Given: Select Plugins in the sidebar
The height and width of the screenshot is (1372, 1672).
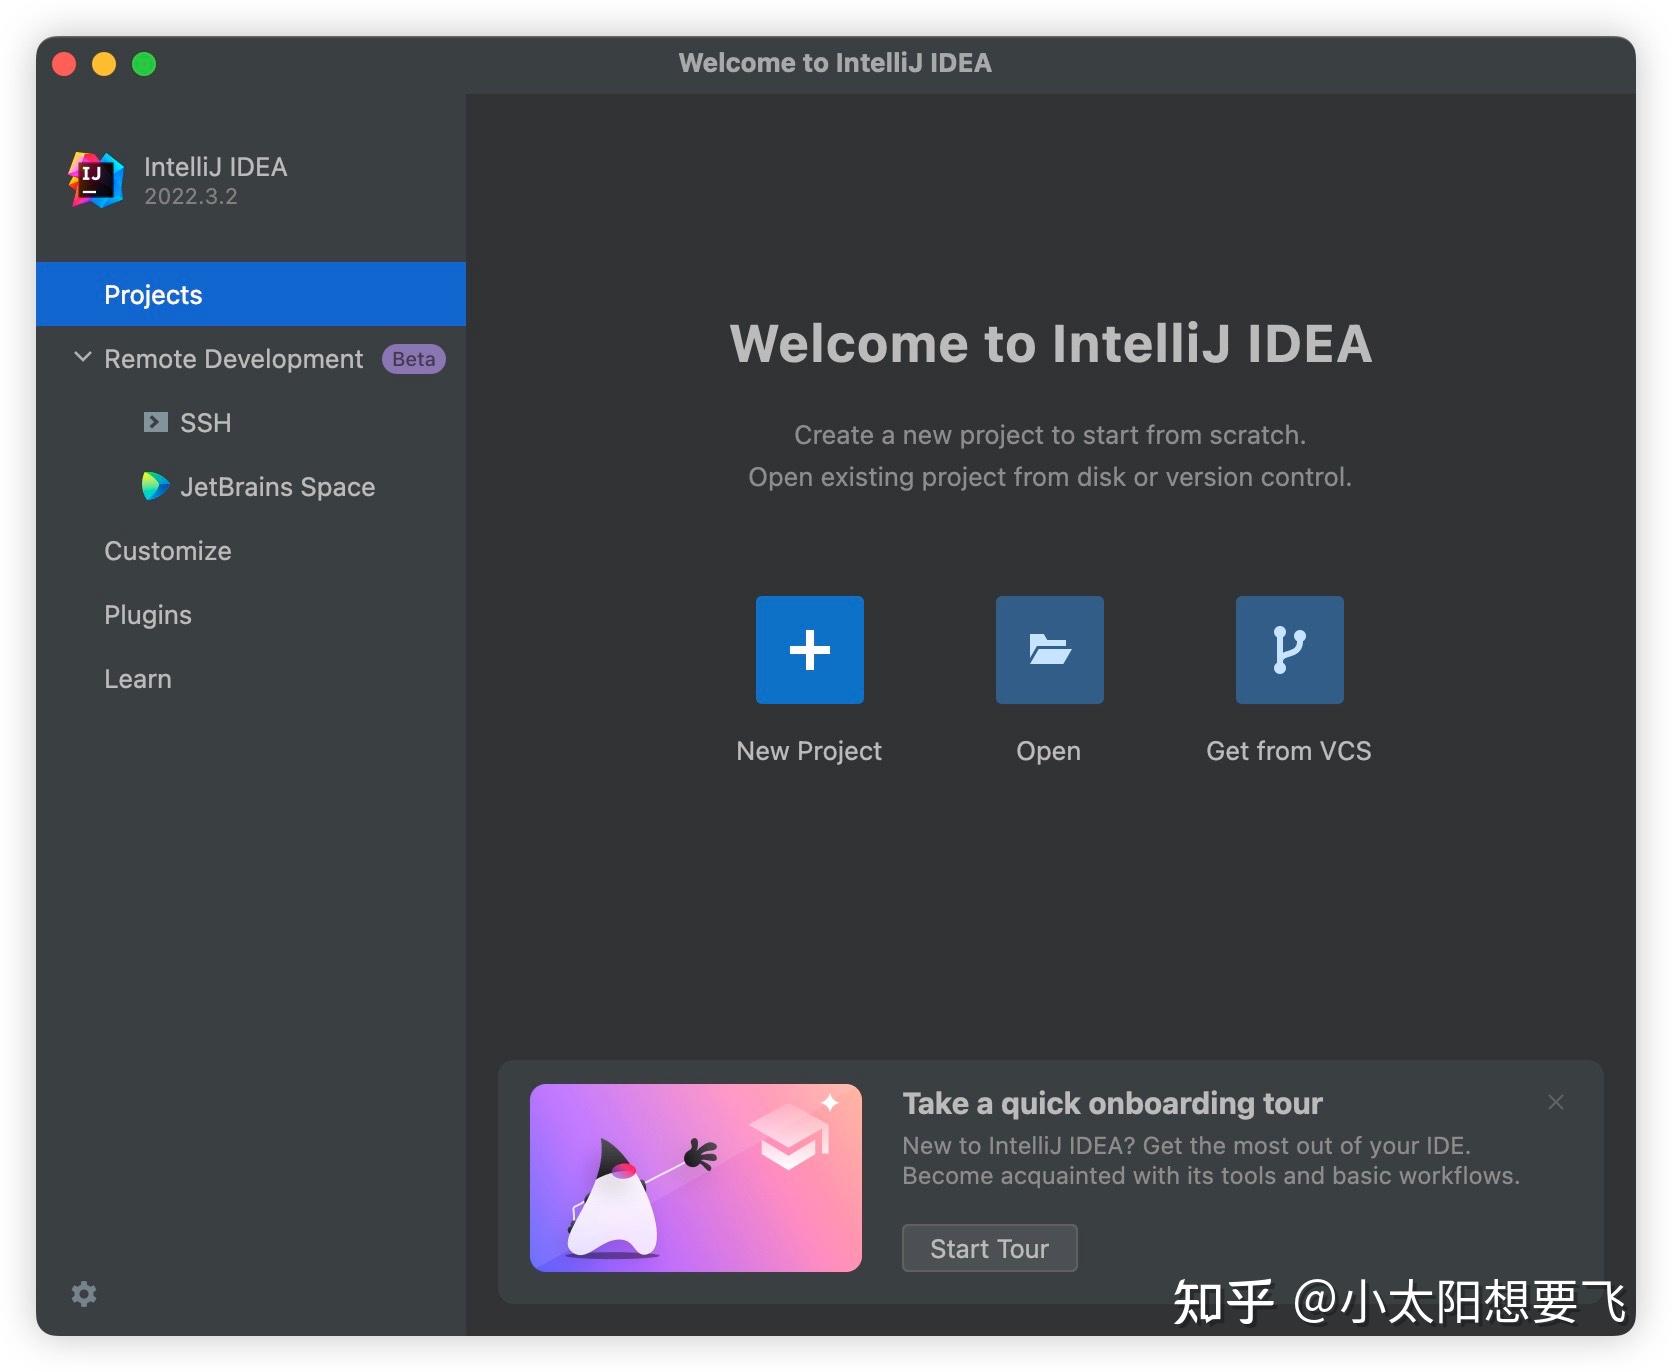Looking at the screenshot, I should click(147, 614).
